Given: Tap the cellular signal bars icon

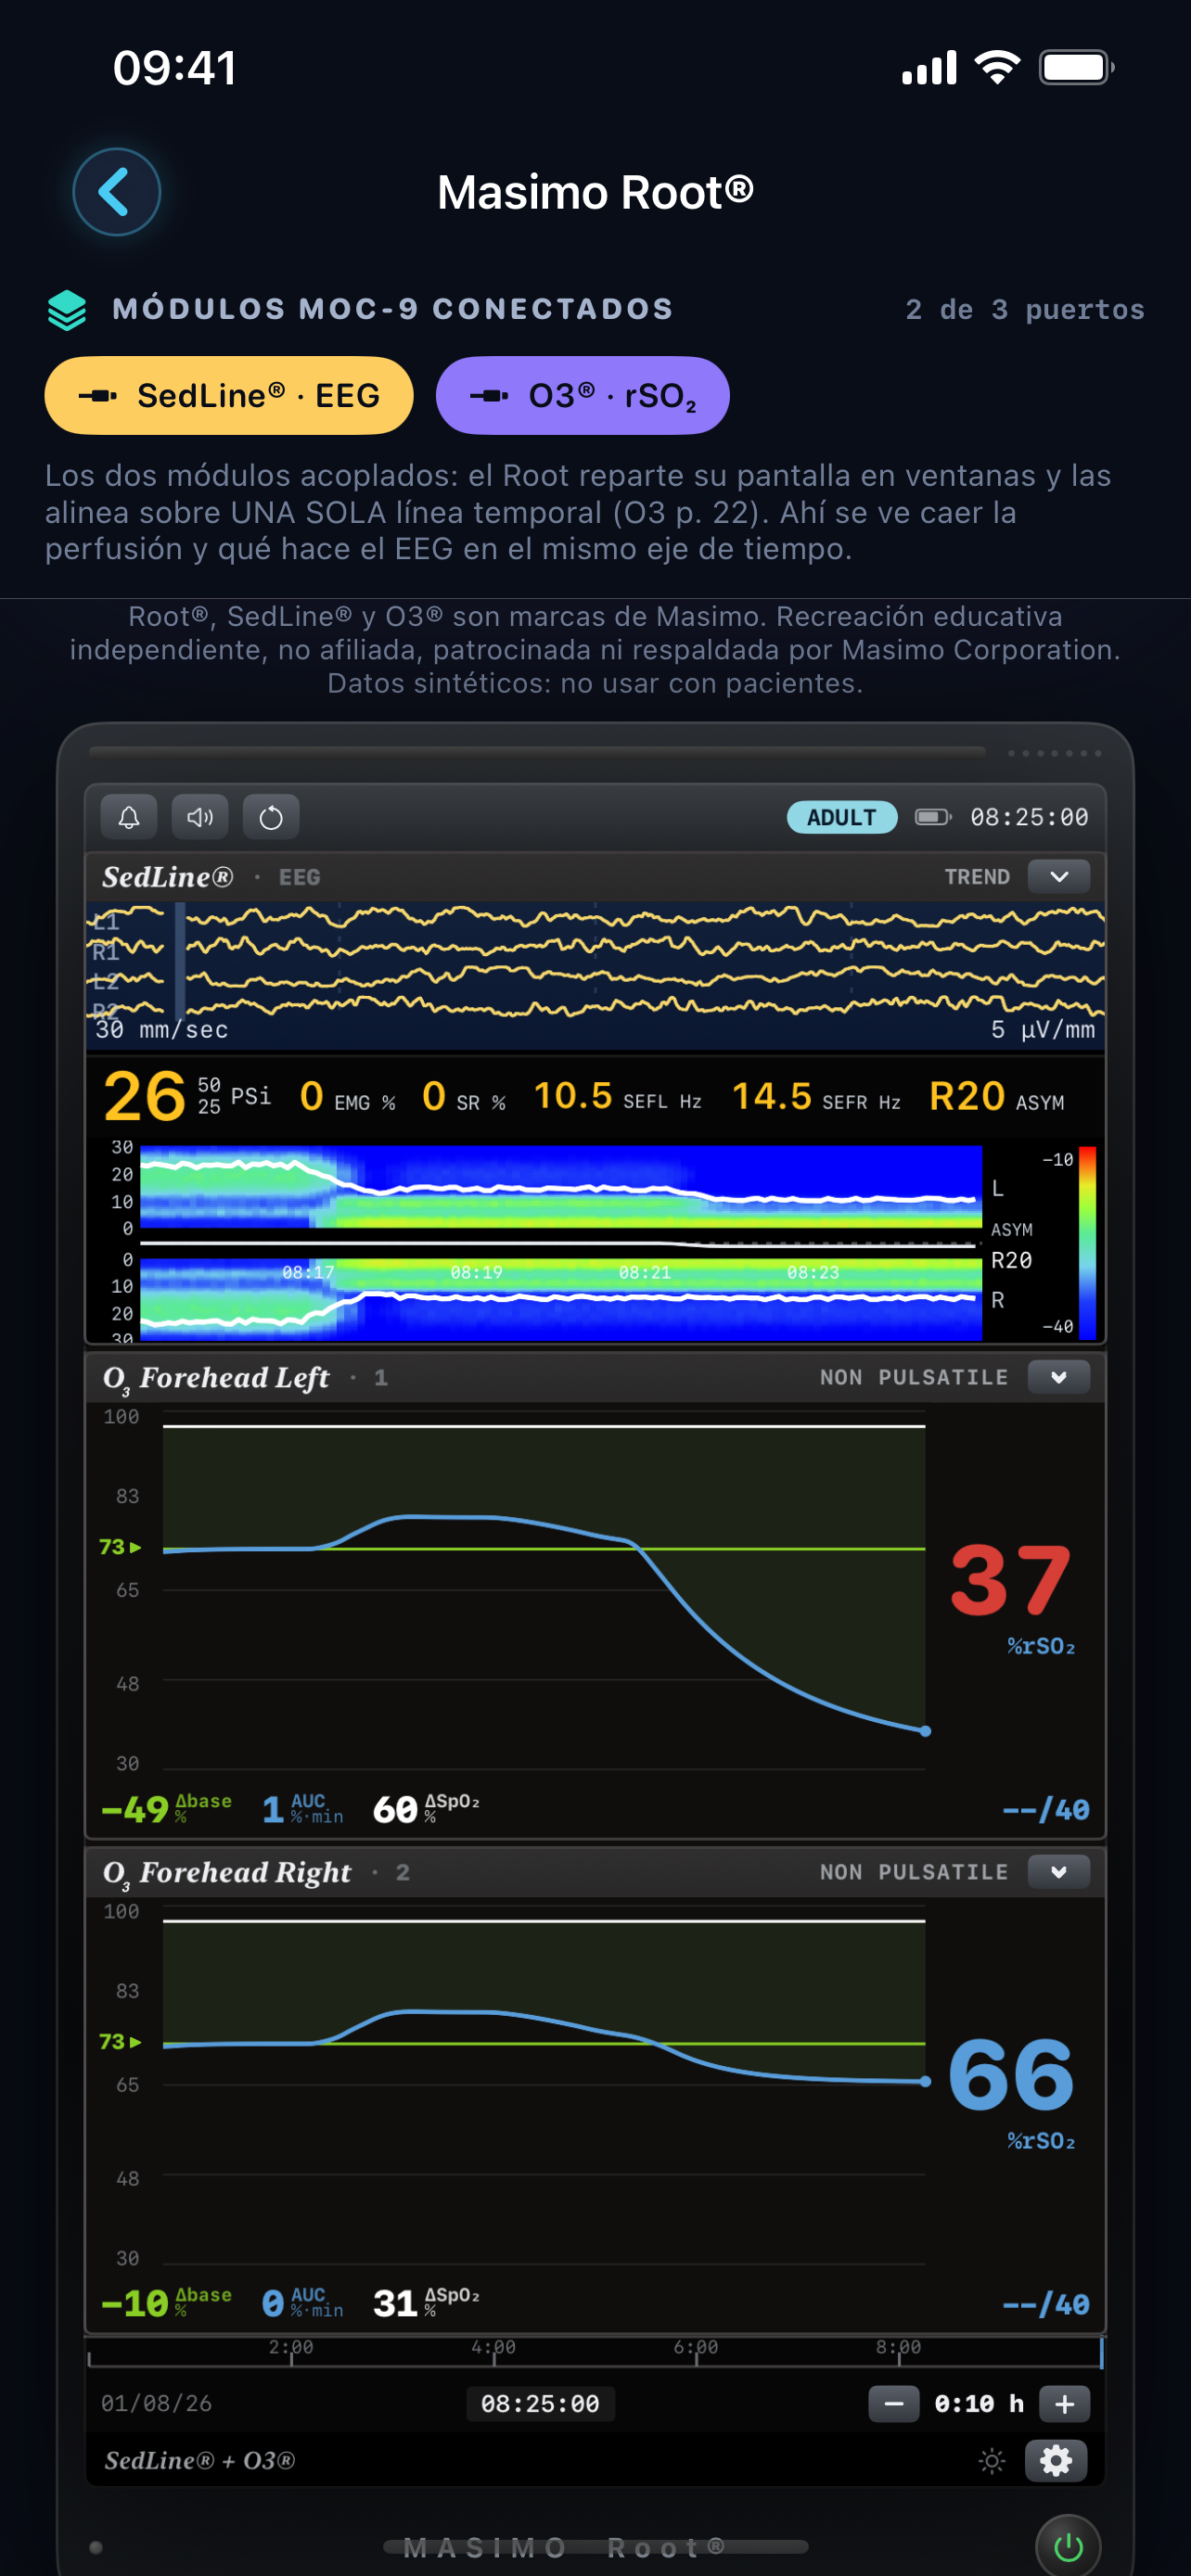Looking at the screenshot, I should [x=929, y=68].
